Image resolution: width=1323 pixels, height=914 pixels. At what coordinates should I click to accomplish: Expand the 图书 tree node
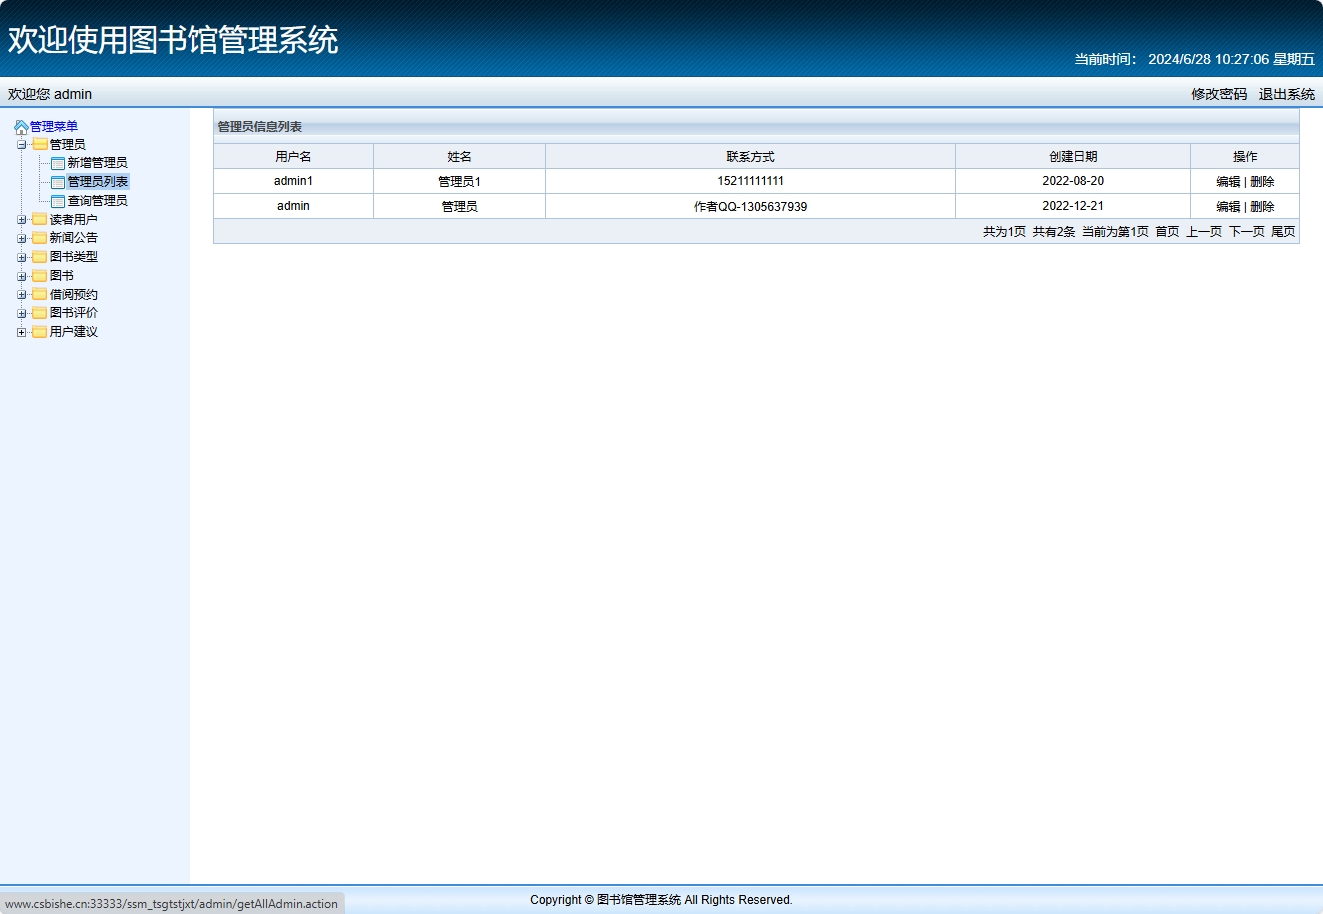[x=22, y=276]
